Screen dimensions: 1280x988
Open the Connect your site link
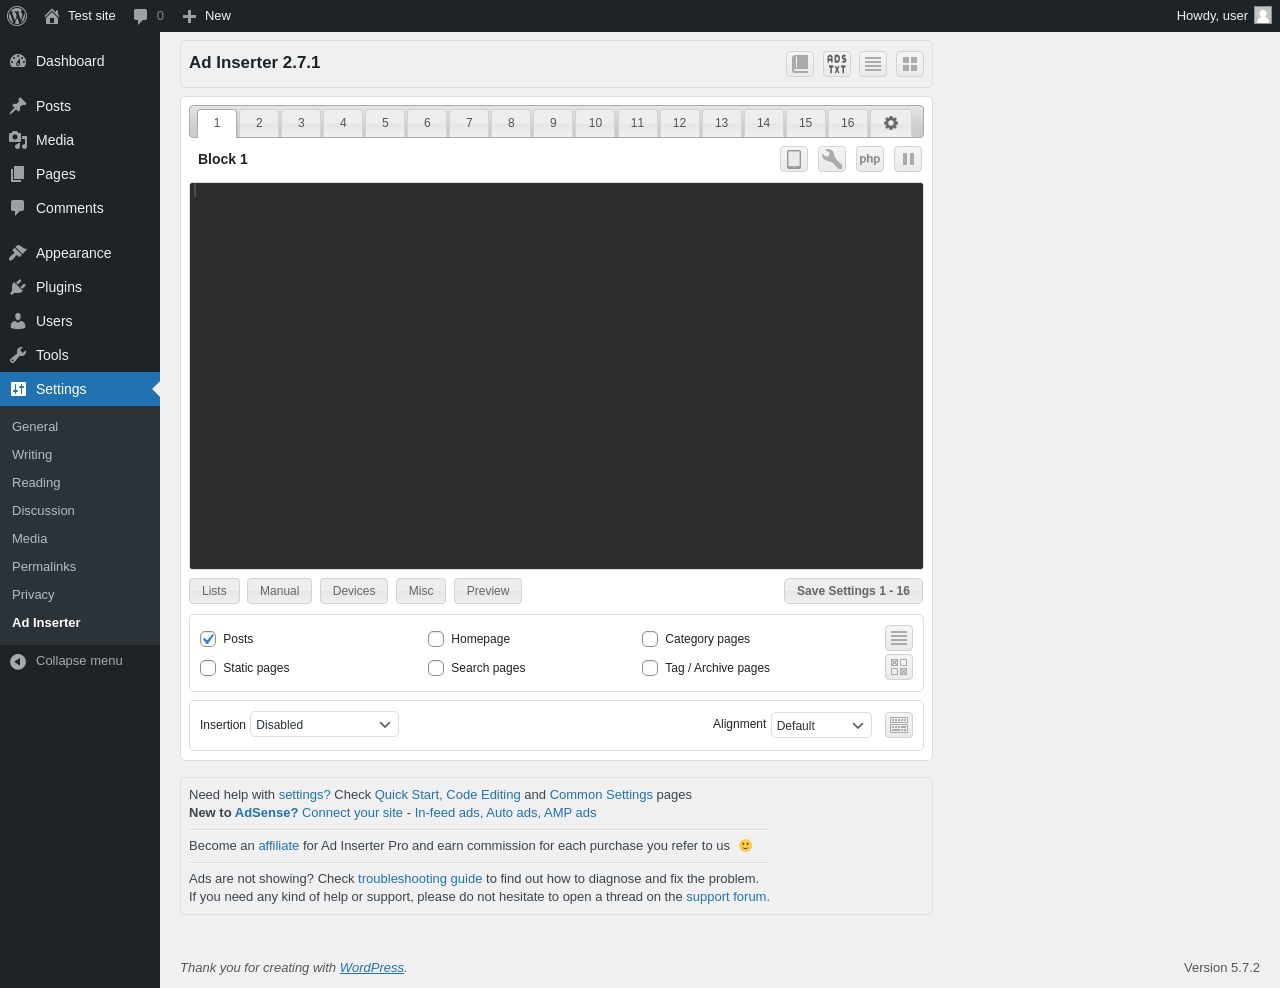click(352, 813)
